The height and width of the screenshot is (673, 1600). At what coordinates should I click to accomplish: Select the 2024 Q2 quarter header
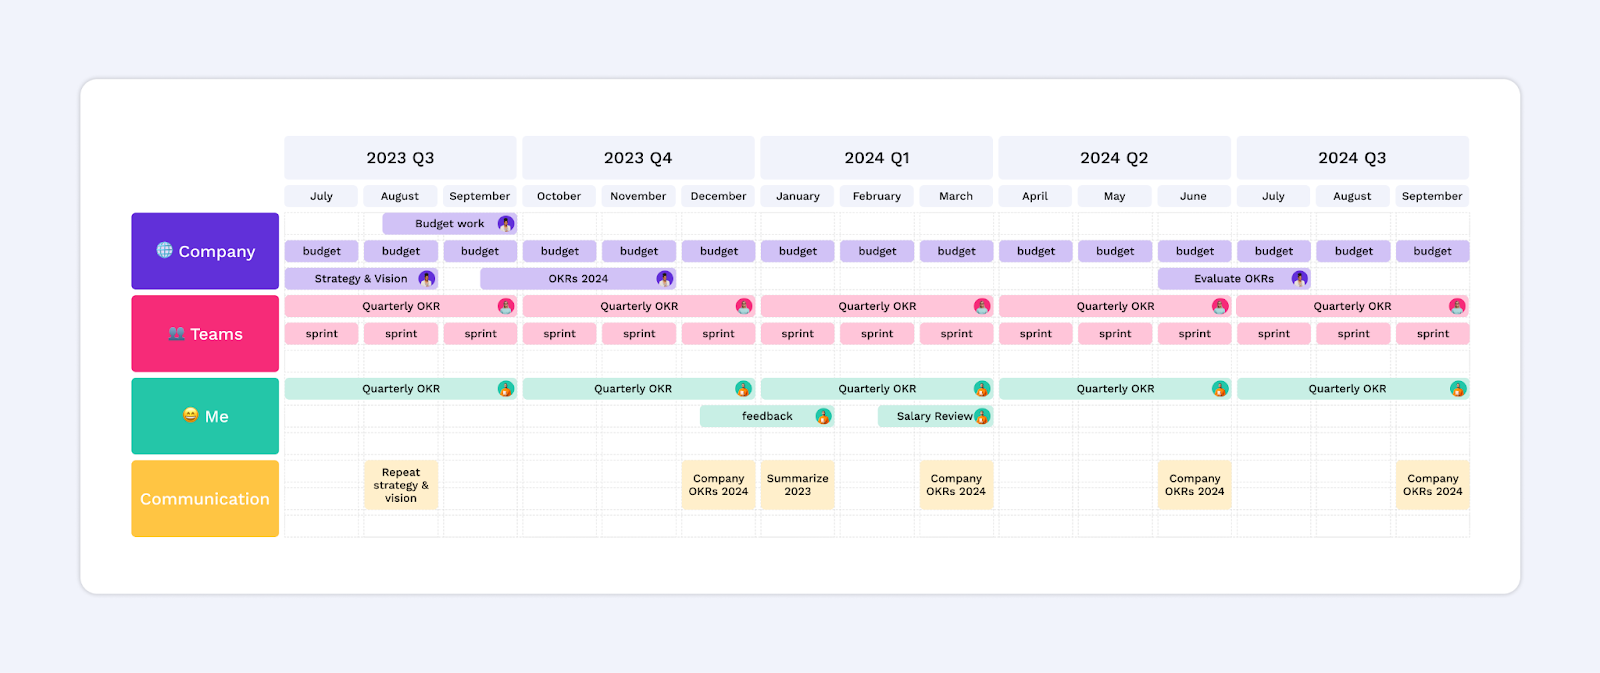pyautogui.click(x=1114, y=158)
